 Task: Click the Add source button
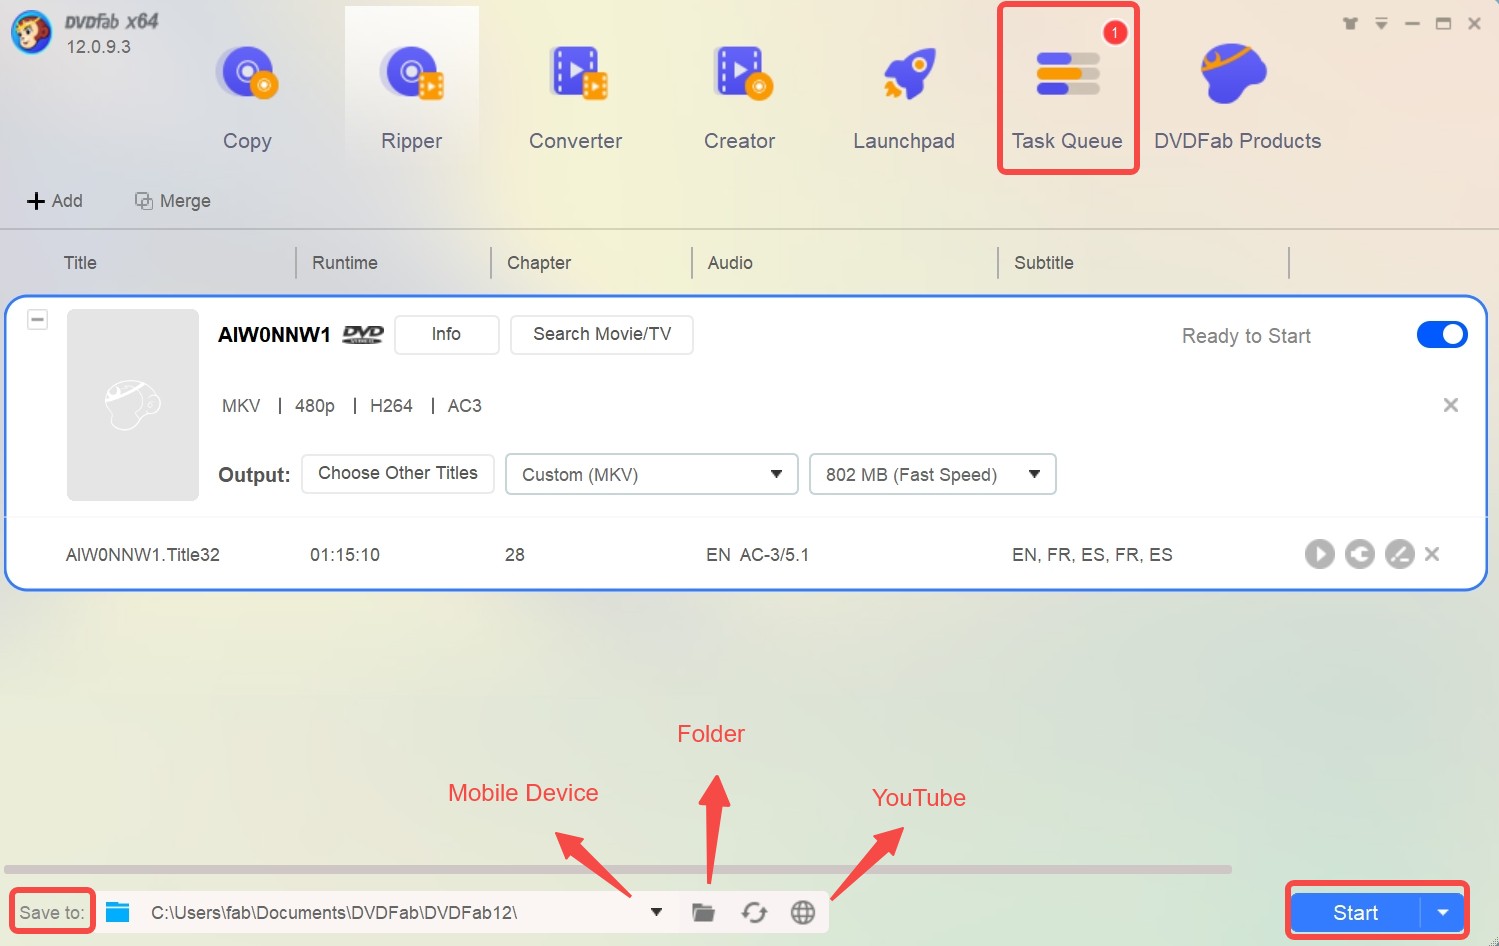point(55,201)
